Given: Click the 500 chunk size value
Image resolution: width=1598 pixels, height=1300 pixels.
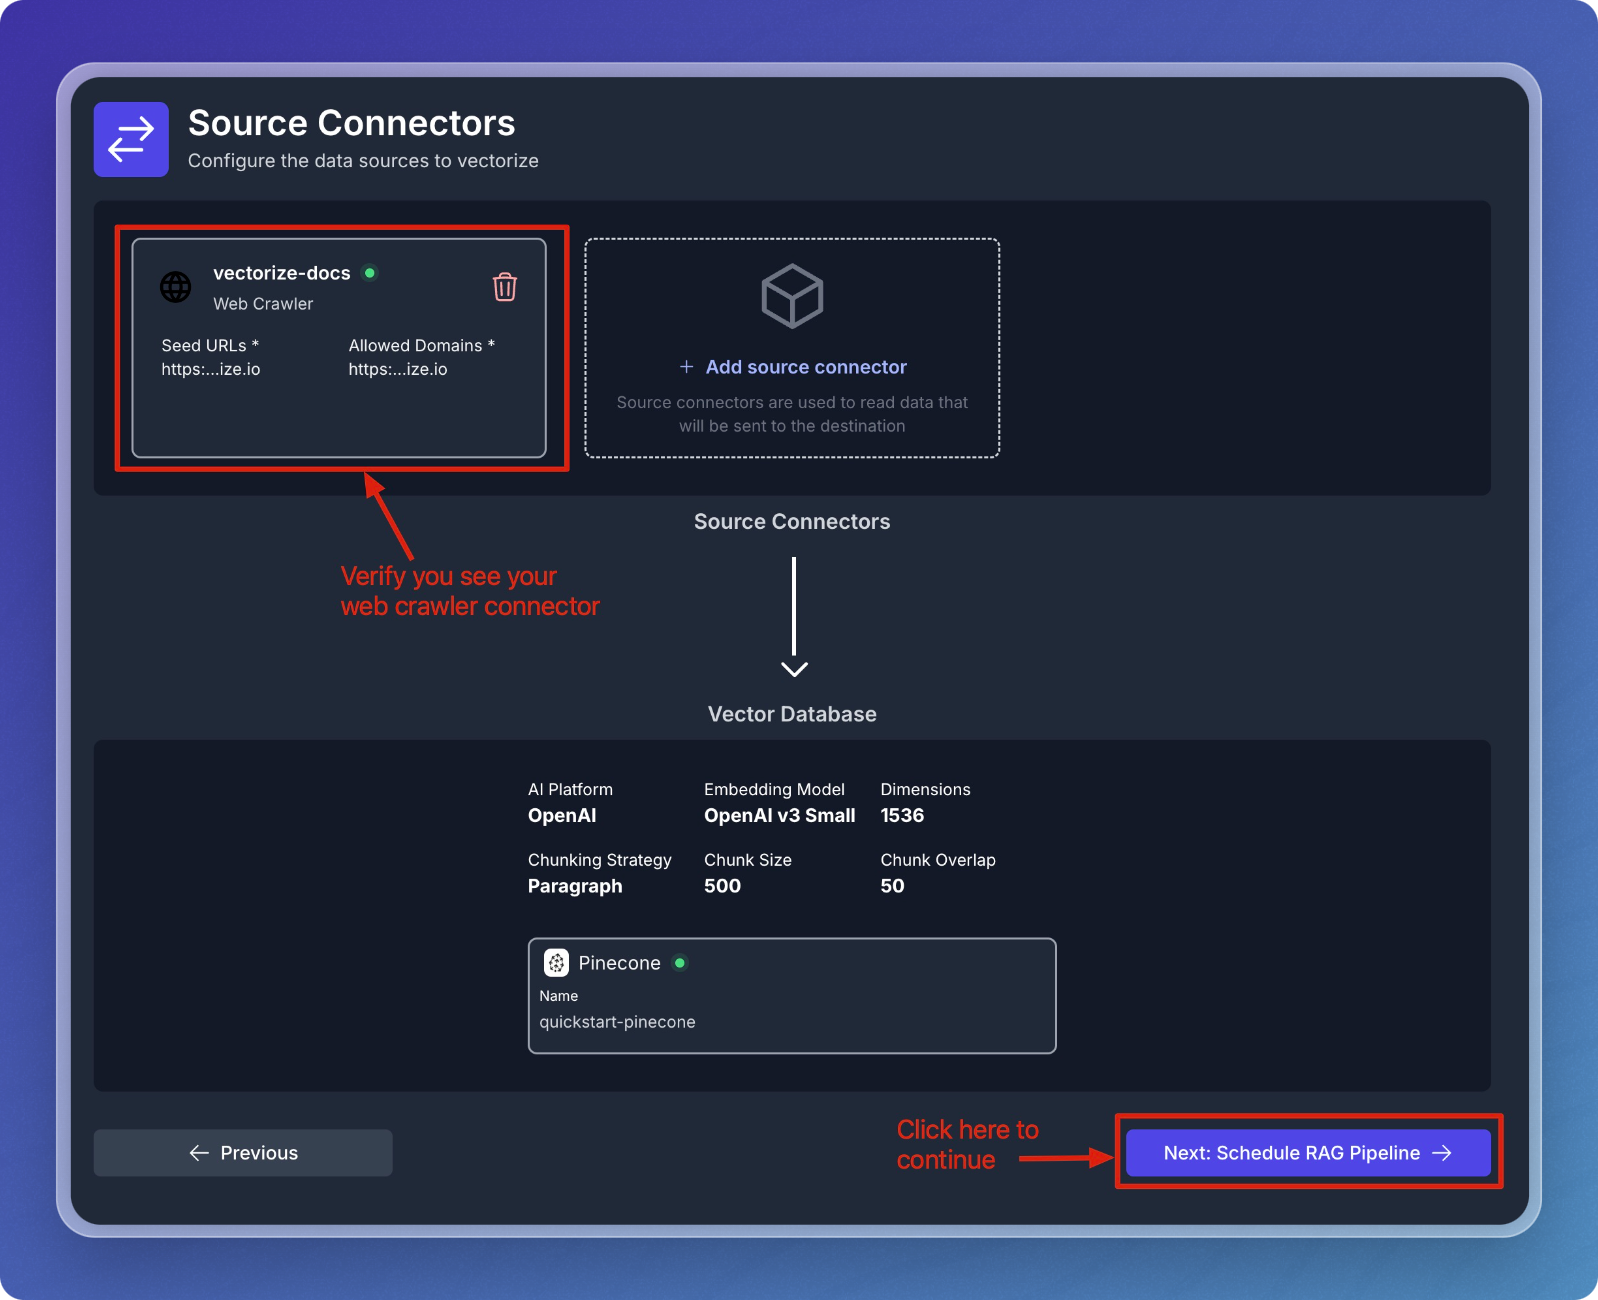Looking at the screenshot, I should coord(722,886).
